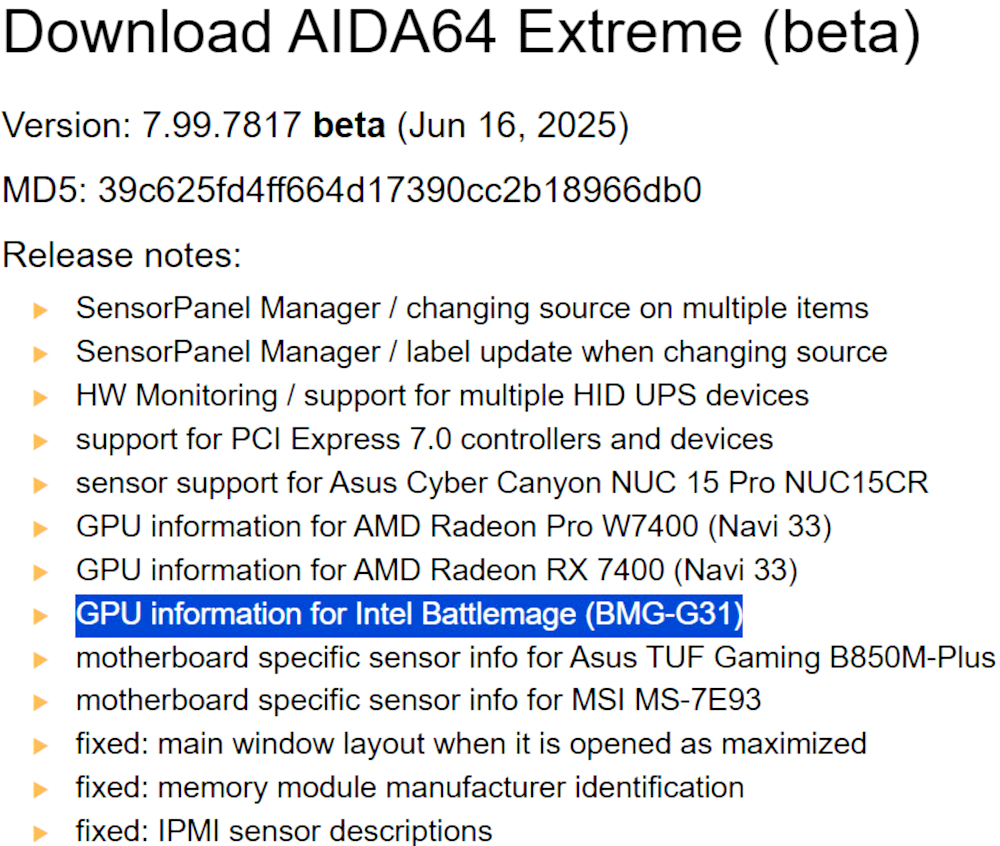1000x846 pixels.
Task: Click the motherboard sensor info for MSI MS-7E93 text
Action: (x=418, y=700)
